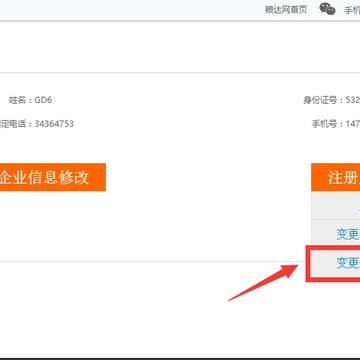This screenshot has height=360, width=360.
Task: Select the gray row under 注册 header
Action: (336, 205)
